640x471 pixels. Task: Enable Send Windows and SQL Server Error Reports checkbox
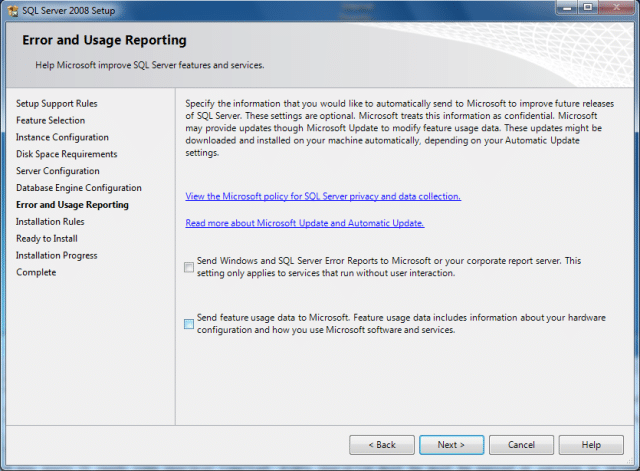point(189,267)
